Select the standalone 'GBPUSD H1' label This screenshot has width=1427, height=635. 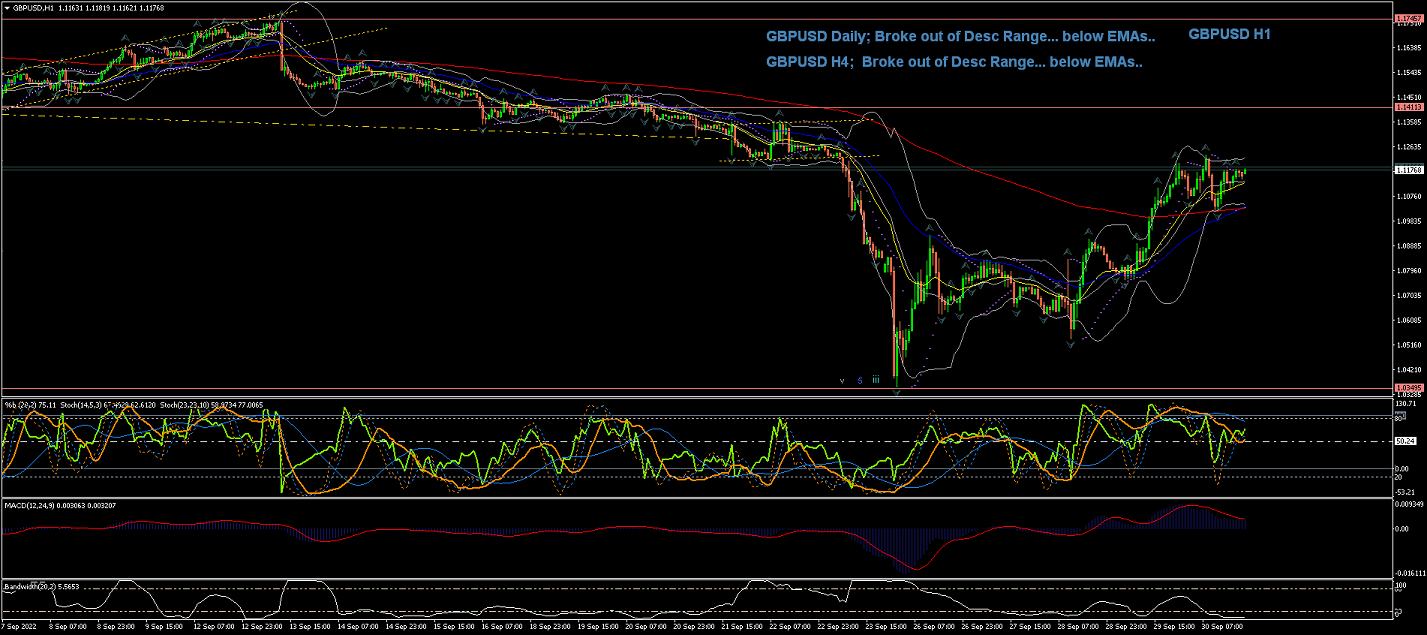point(1229,33)
